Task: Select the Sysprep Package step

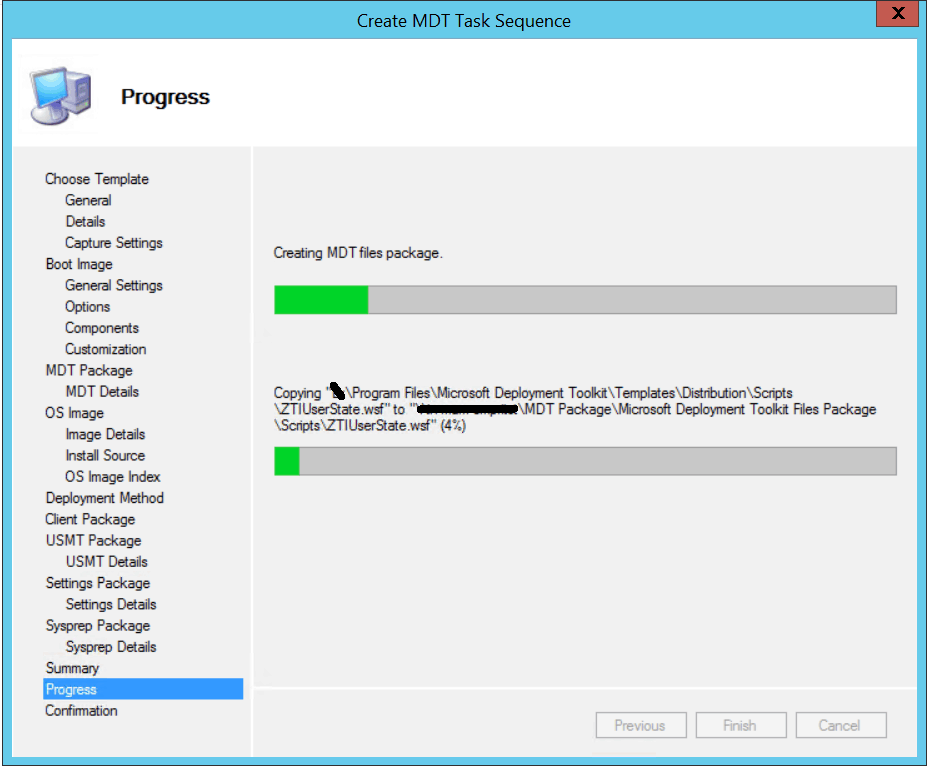Action: click(x=98, y=626)
